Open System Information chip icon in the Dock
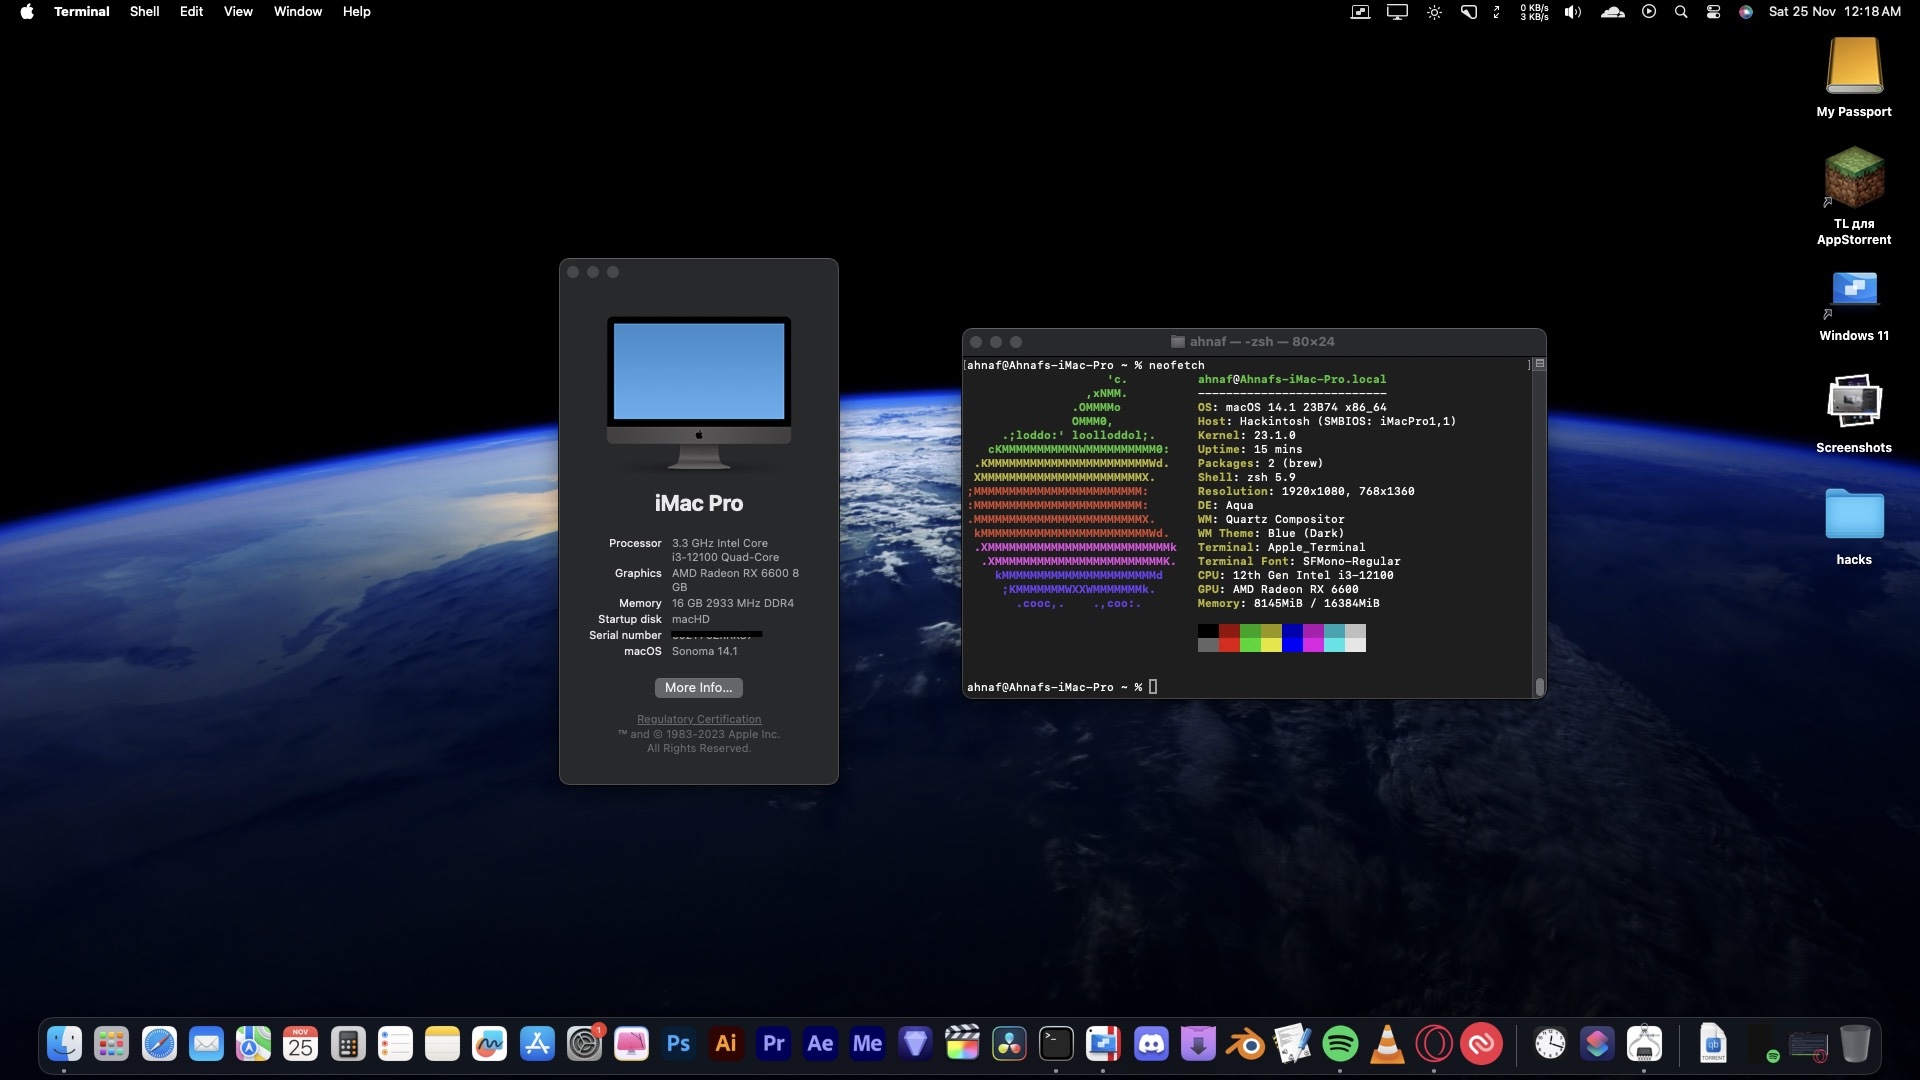 coord(1644,1044)
